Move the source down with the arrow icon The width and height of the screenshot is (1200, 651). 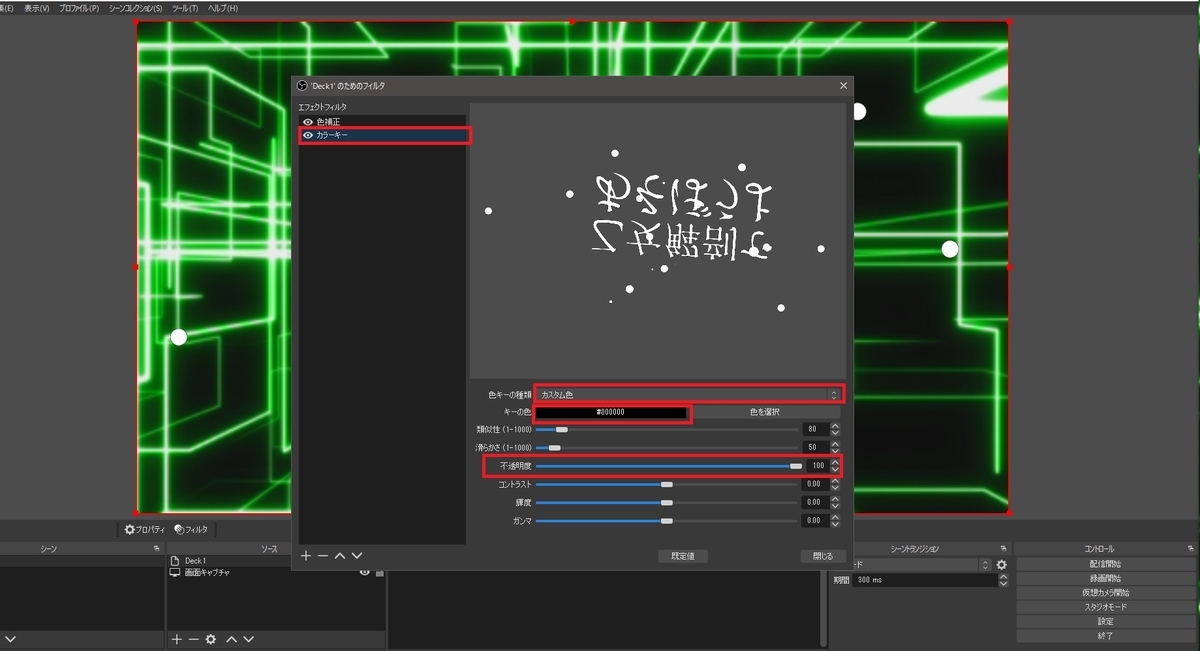(249, 639)
